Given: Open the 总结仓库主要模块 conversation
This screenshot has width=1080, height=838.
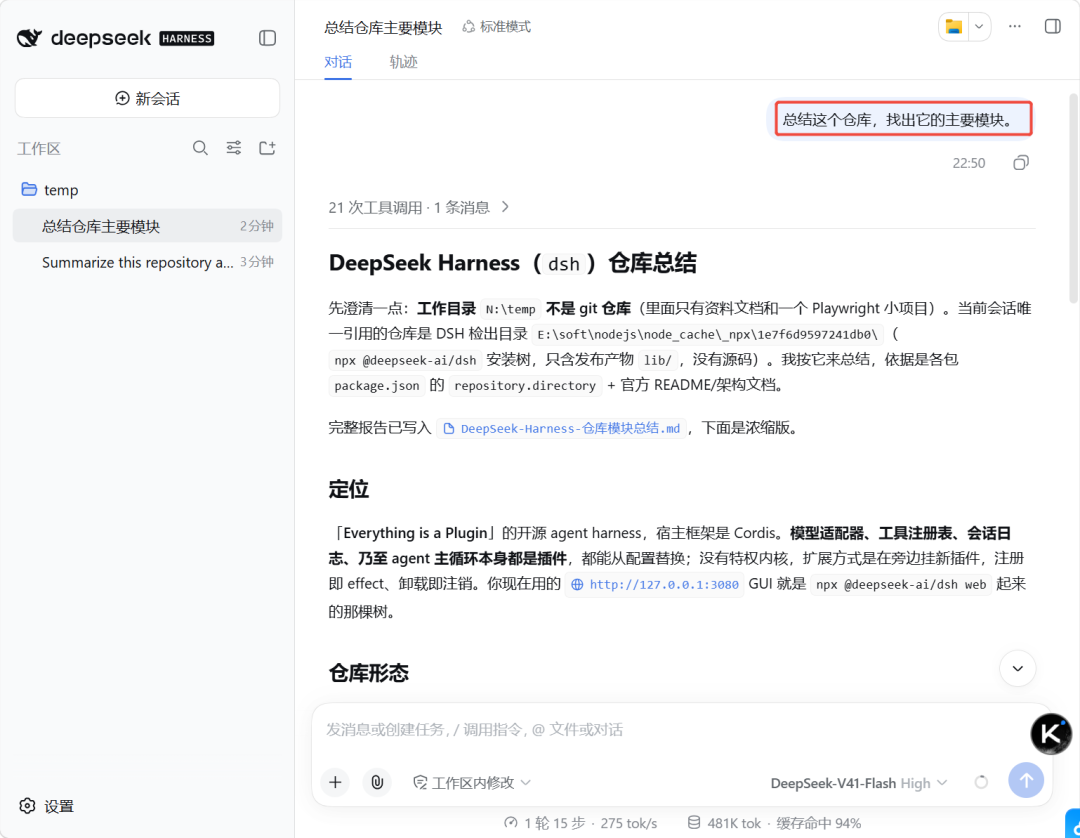Looking at the screenshot, I should [x=147, y=226].
